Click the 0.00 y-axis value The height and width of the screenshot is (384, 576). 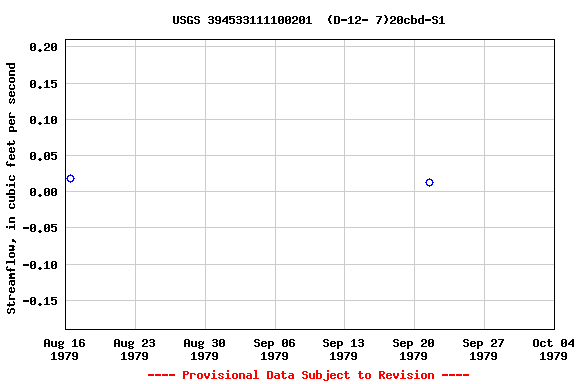pyautogui.click(x=43, y=192)
